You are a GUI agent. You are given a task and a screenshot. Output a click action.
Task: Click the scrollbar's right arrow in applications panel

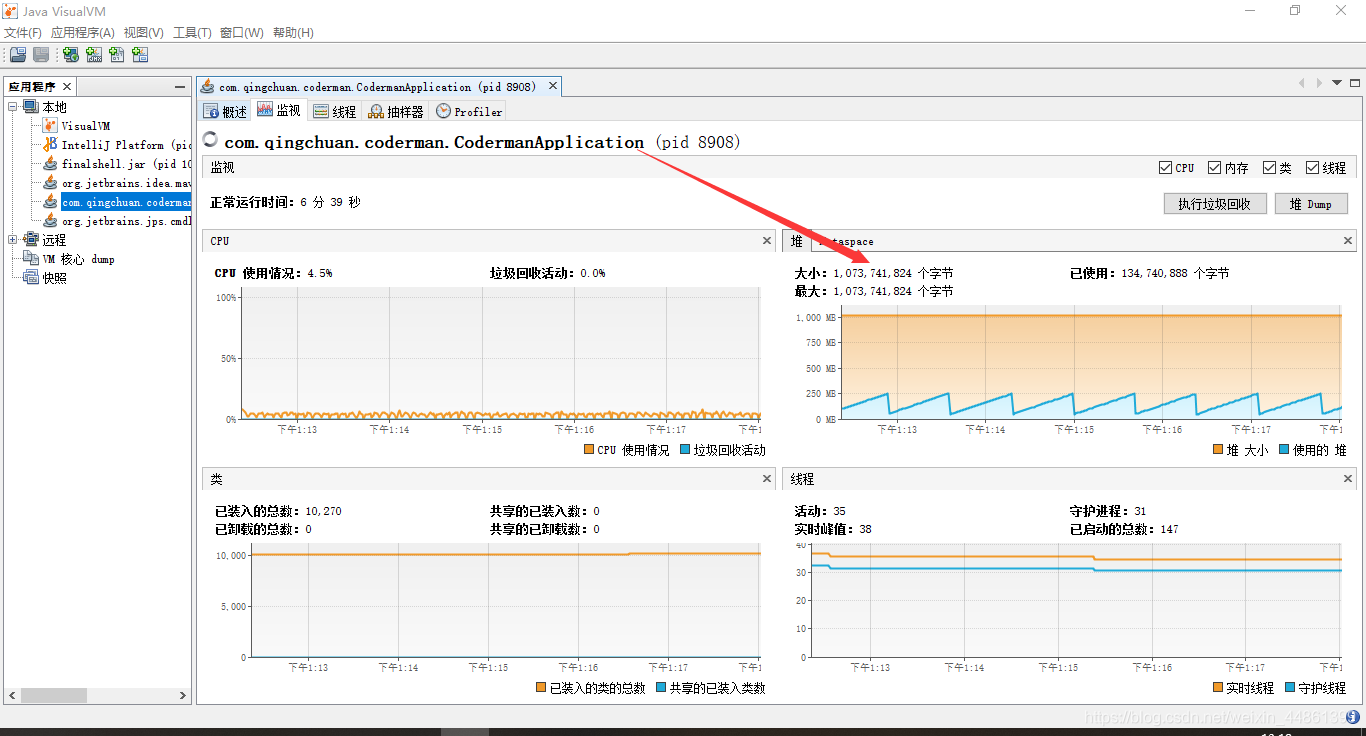[182, 695]
